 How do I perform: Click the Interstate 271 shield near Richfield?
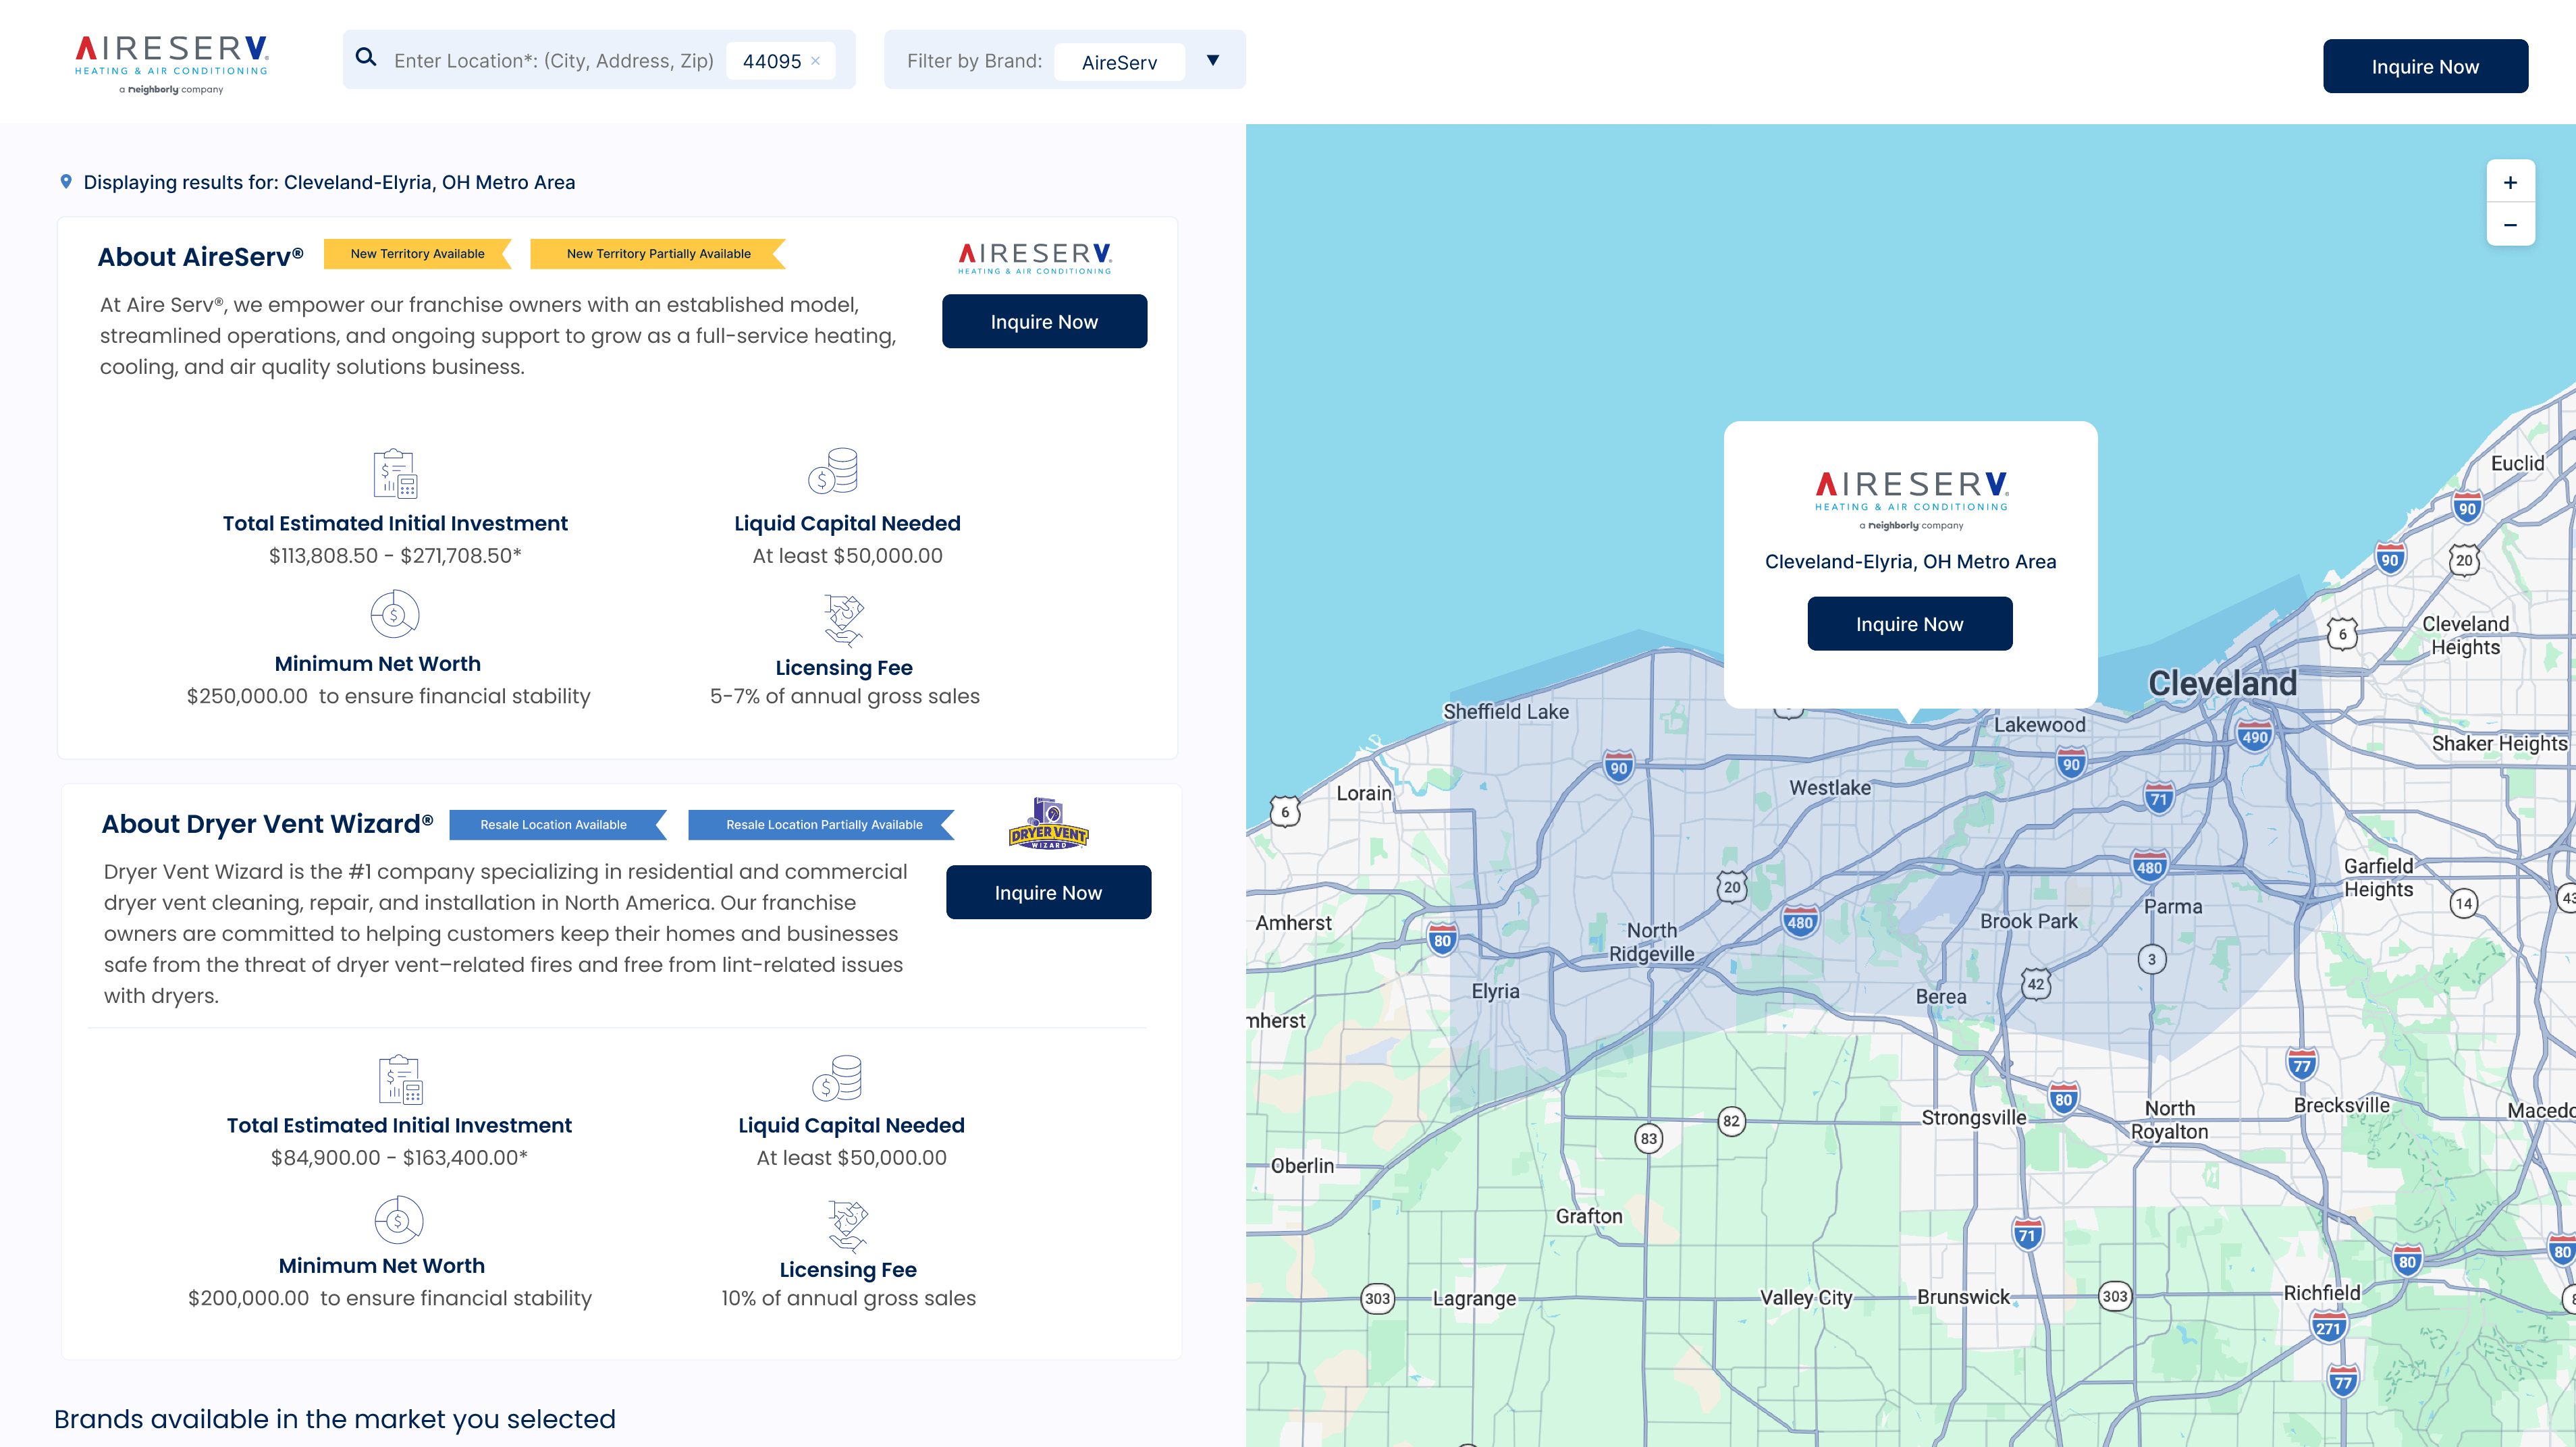click(2328, 1327)
